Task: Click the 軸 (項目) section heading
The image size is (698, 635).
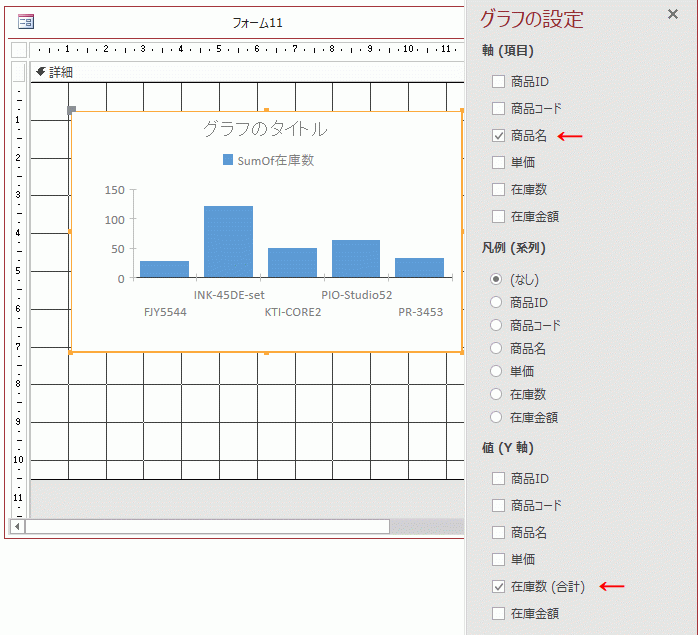Action: [508, 50]
